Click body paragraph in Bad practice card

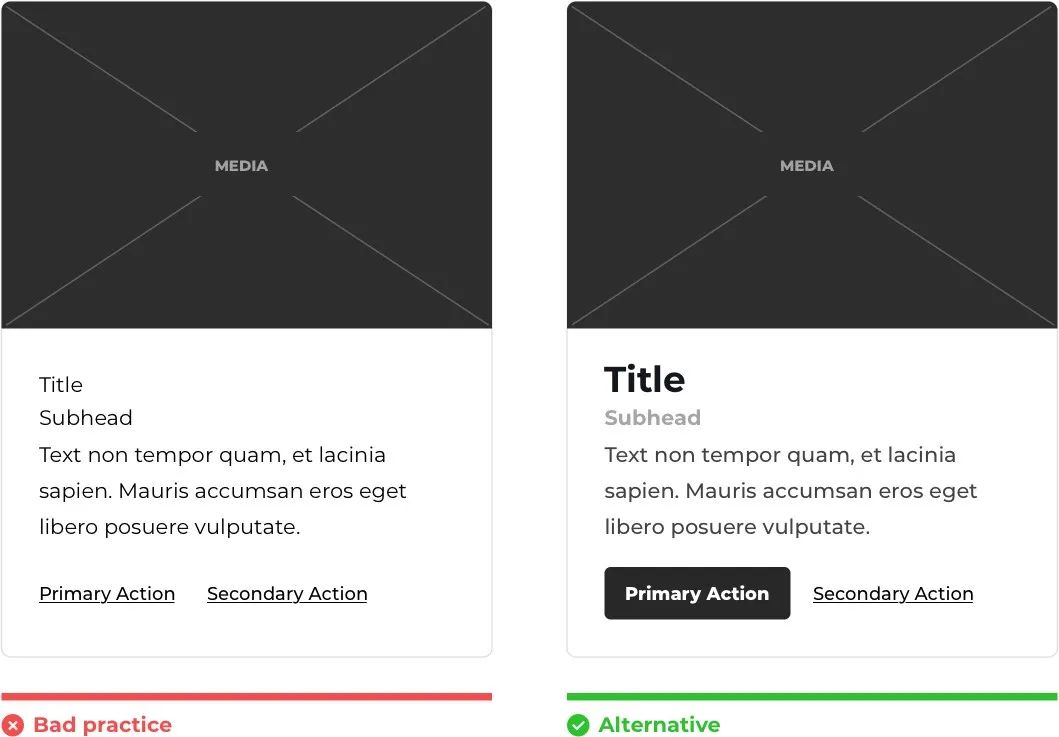tap(223, 491)
